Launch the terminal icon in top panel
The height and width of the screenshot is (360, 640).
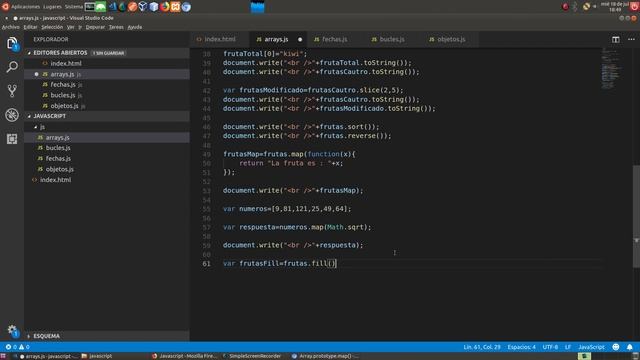point(89,7)
